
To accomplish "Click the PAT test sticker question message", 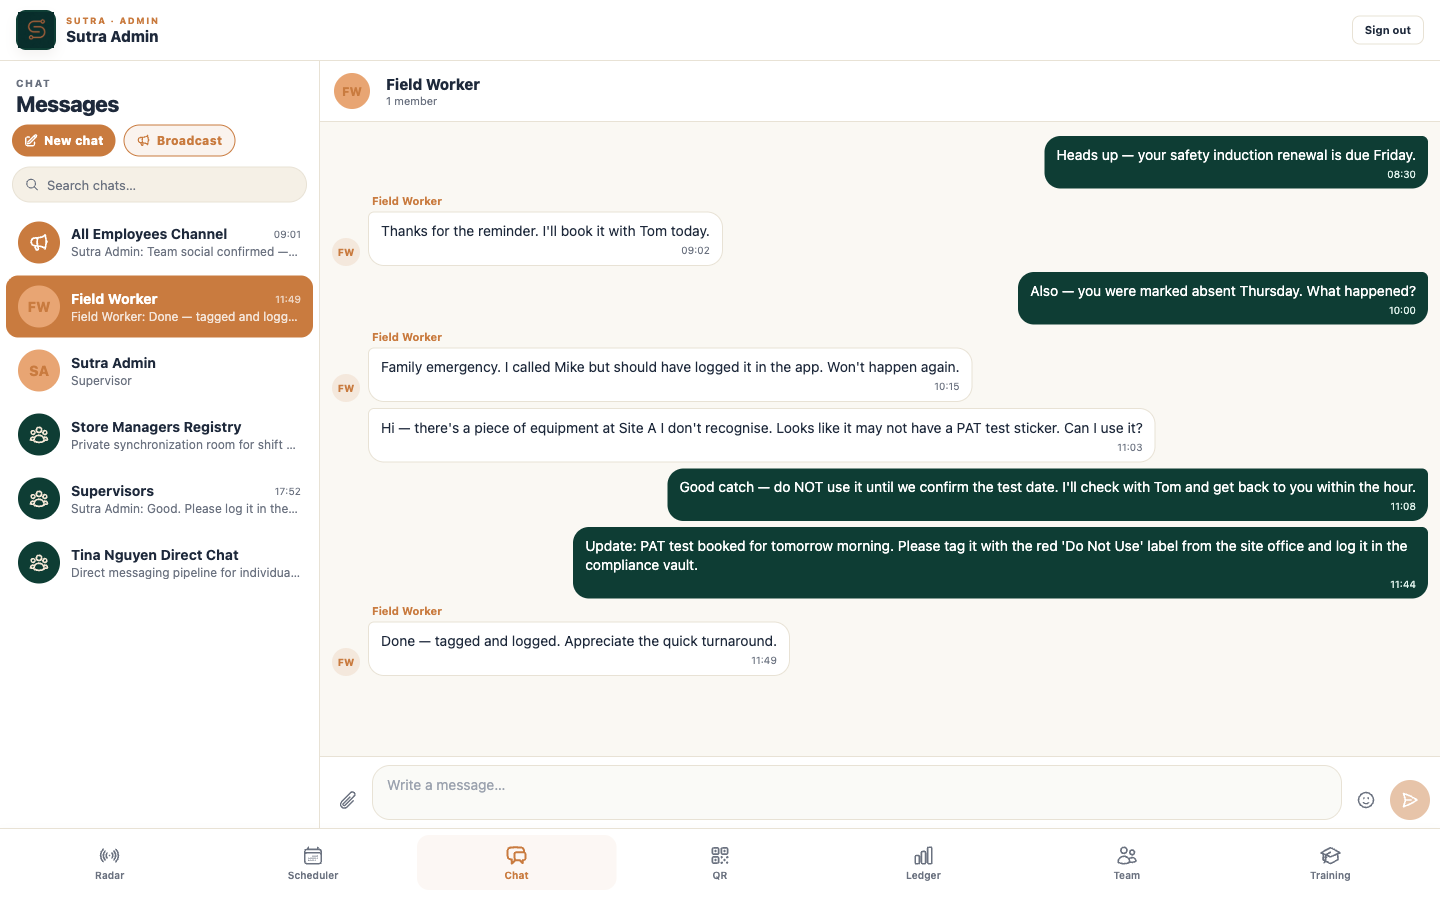I will 762,436.
